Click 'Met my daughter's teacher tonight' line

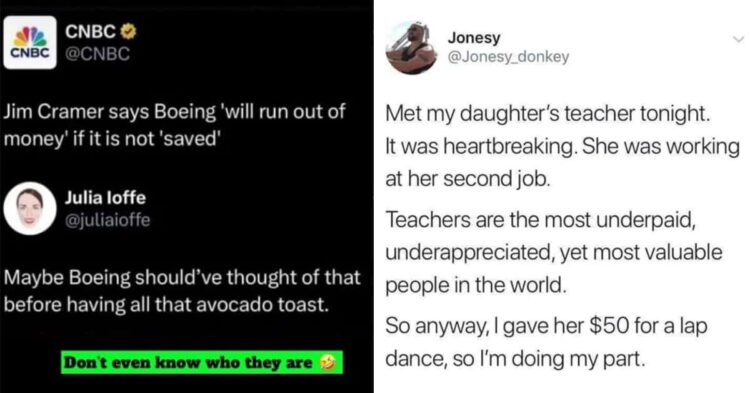click(x=548, y=114)
